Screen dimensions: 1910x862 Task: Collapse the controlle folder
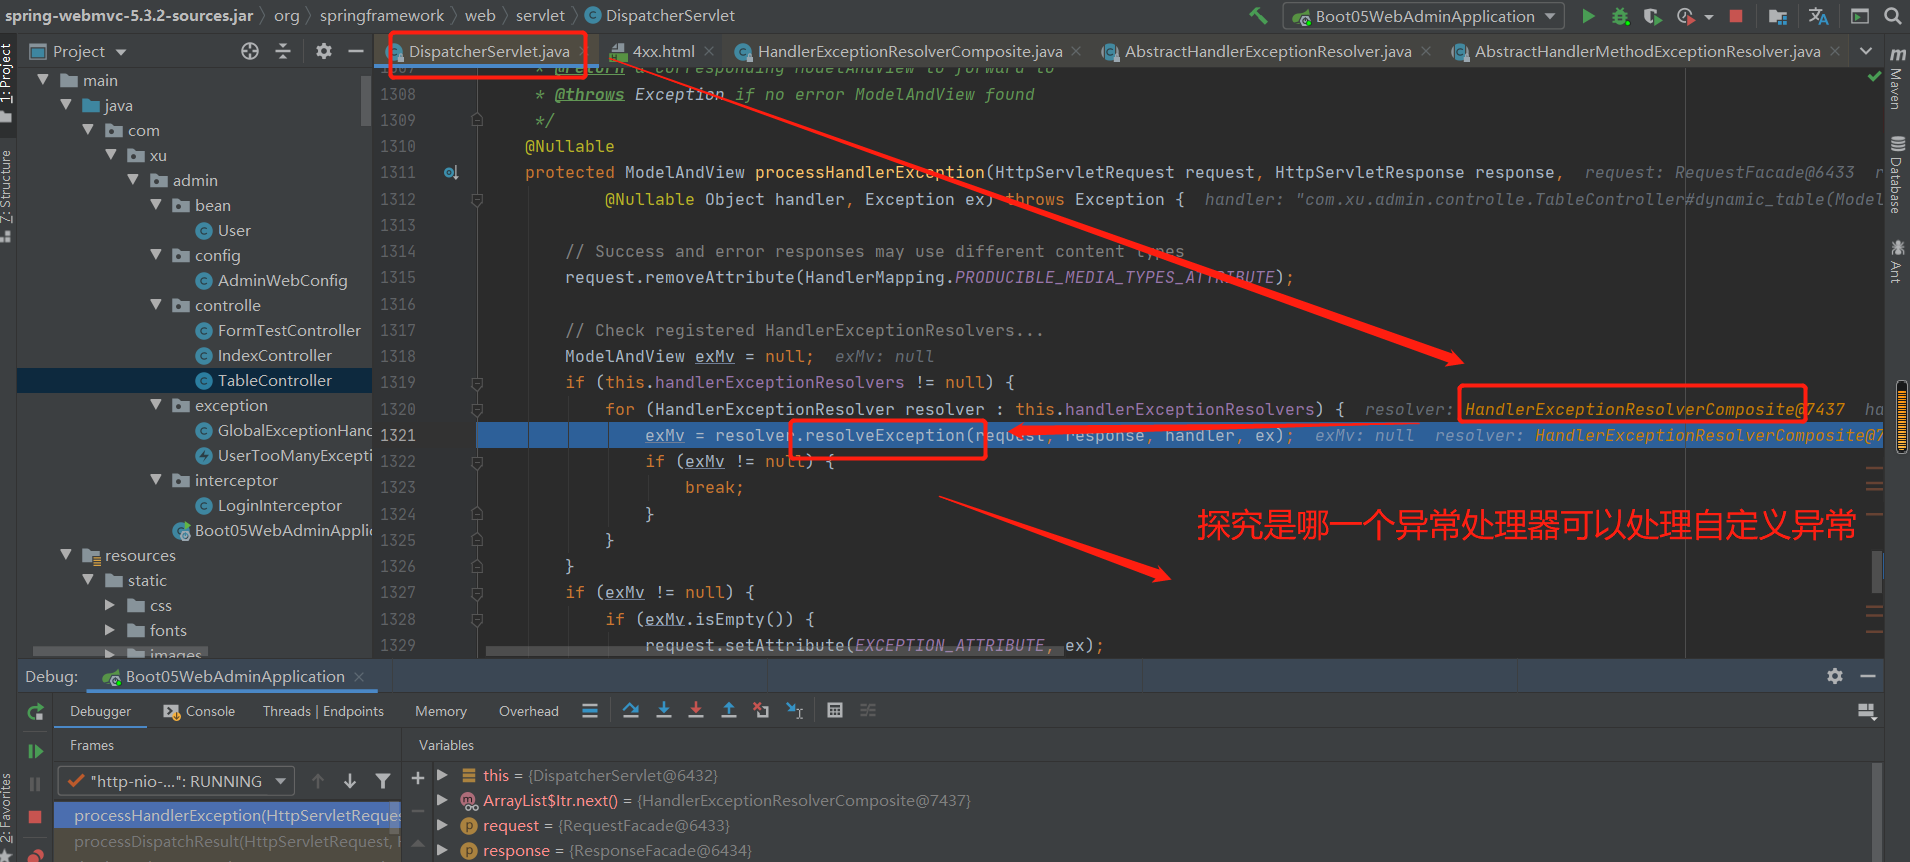point(156,305)
